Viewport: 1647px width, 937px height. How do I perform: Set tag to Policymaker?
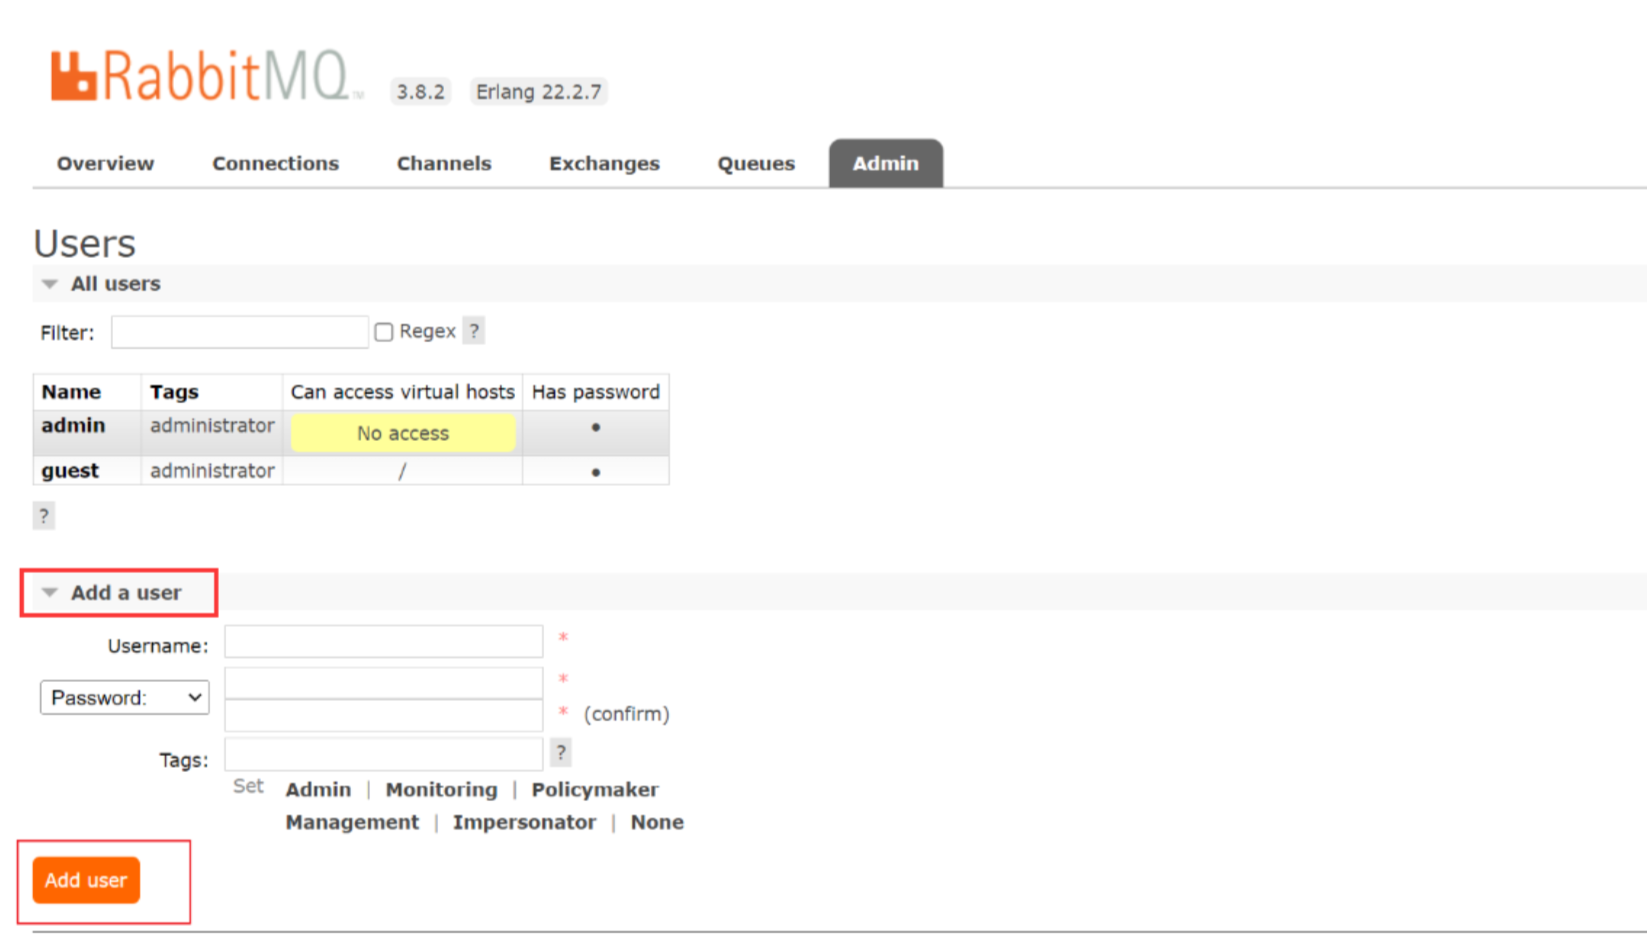[x=595, y=789]
